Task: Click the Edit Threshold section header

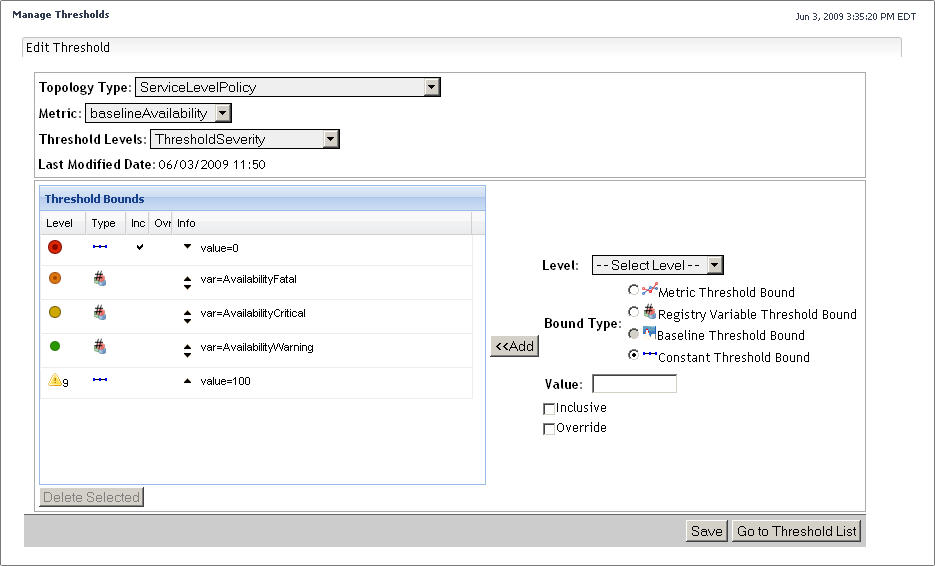Action: (68, 48)
